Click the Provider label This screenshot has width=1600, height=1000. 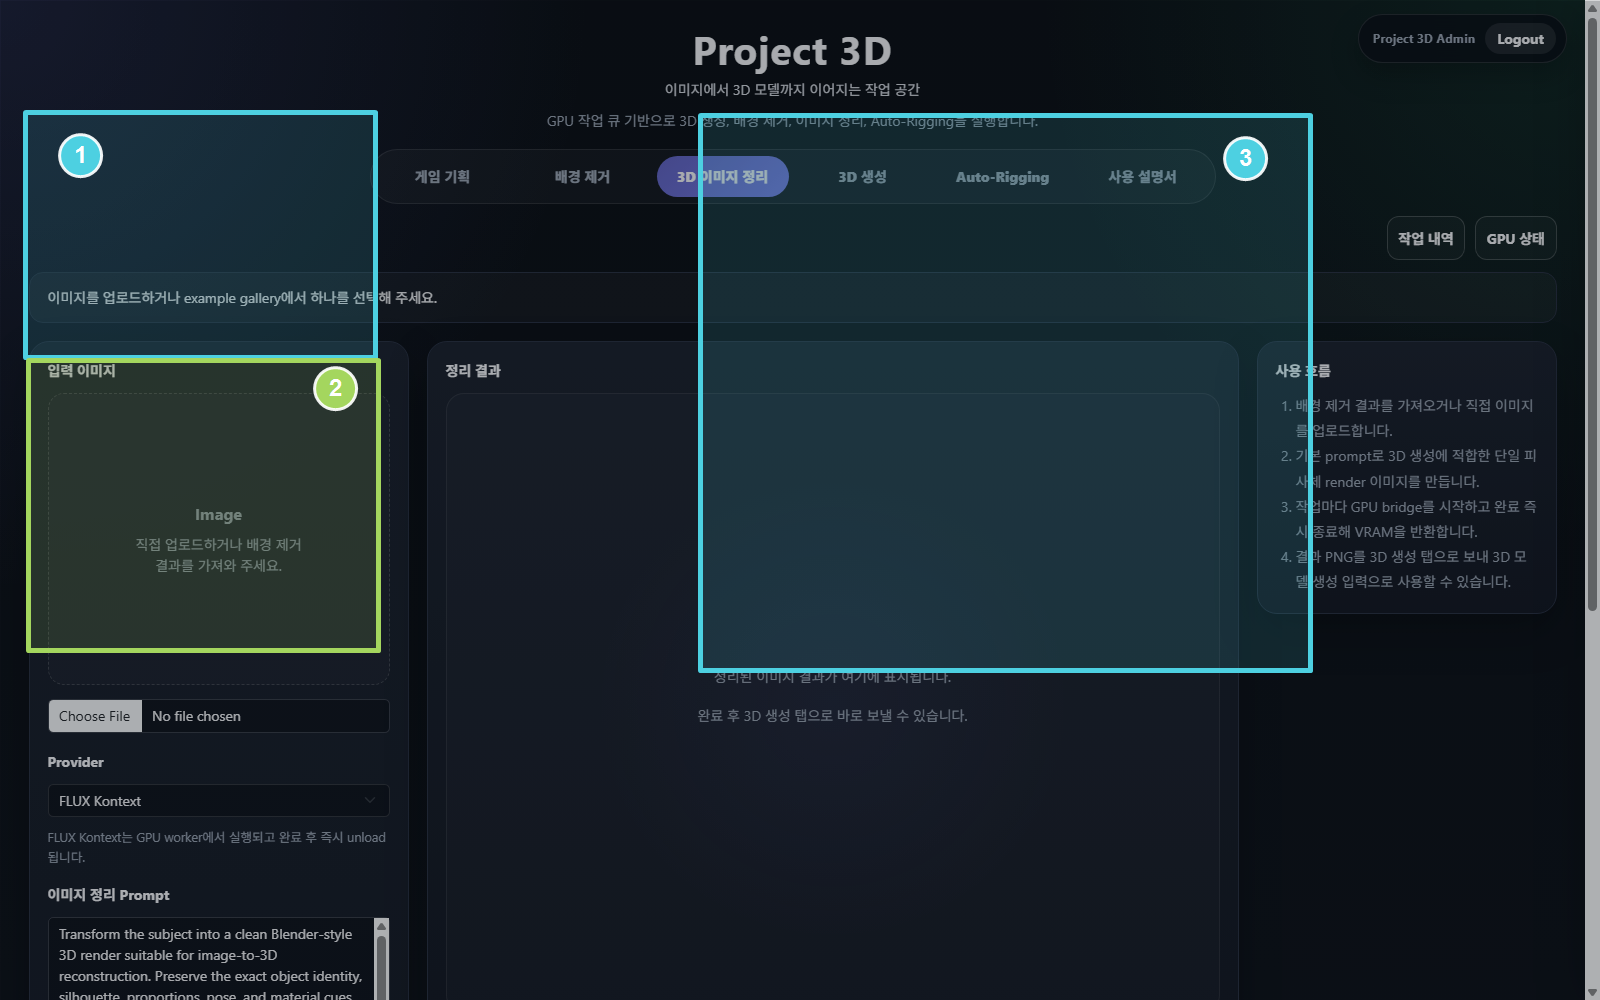(x=75, y=762)
